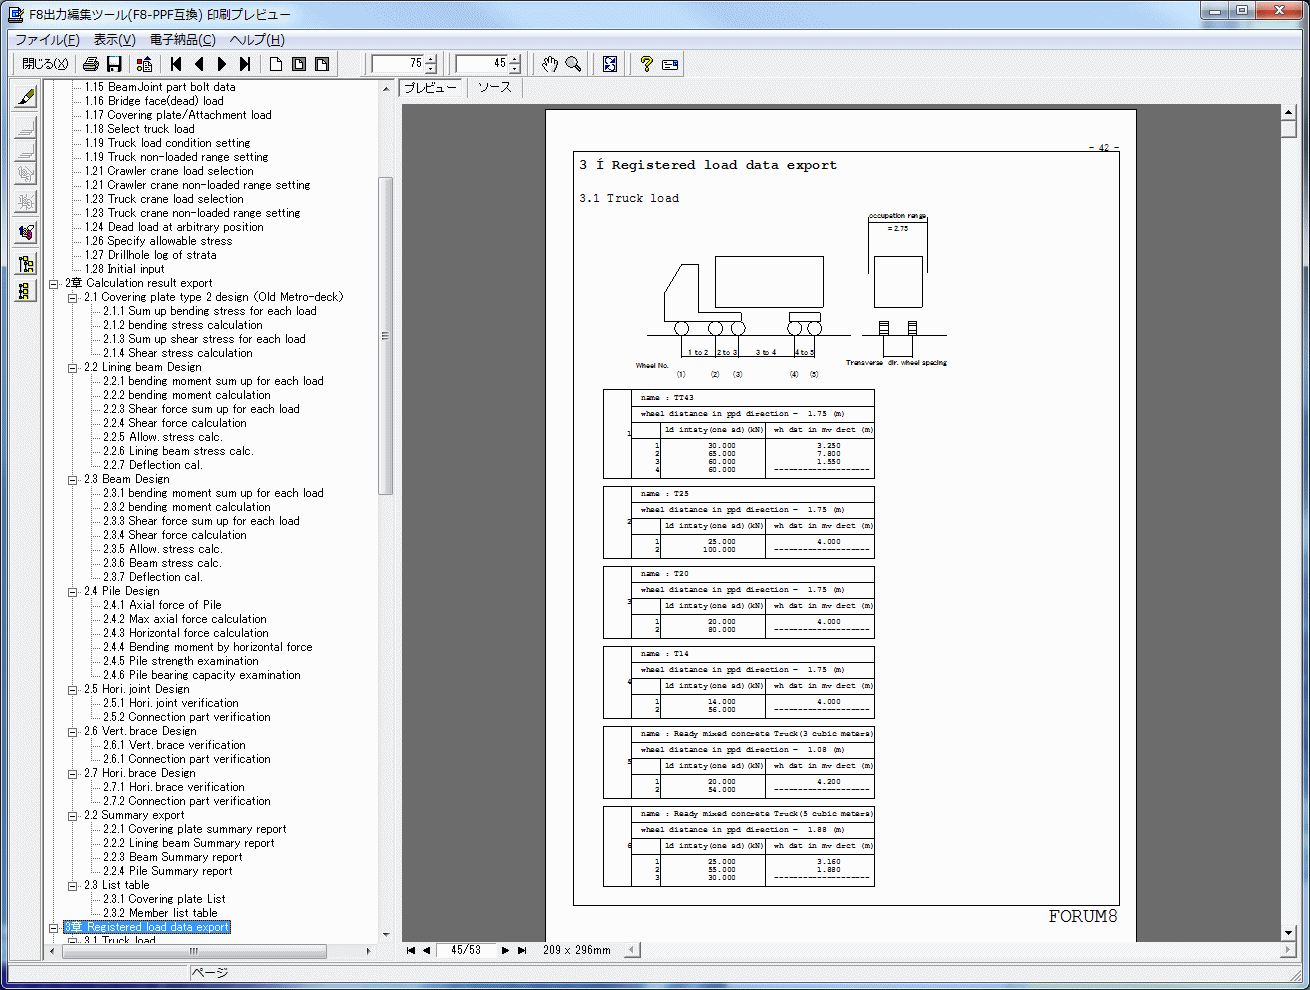This screenshot has height=990, width=1310.
Task: Select the magnifying glass zoom tool
Action: 573,64
